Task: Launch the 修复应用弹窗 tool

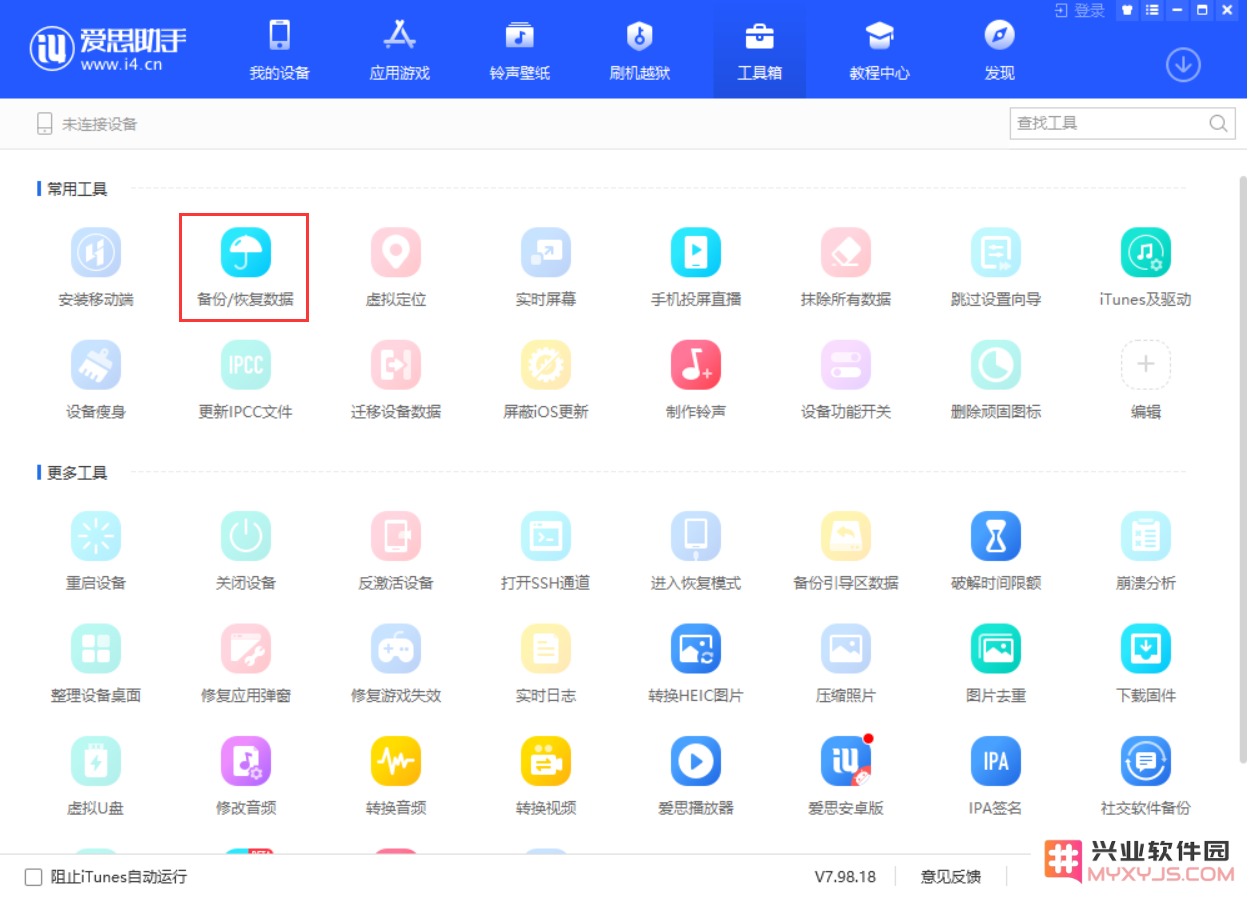Action: point(246,663)
